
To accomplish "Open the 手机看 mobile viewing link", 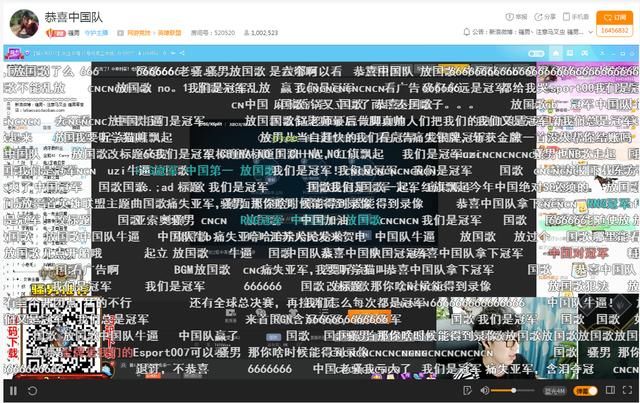I will tap(576, 17).
